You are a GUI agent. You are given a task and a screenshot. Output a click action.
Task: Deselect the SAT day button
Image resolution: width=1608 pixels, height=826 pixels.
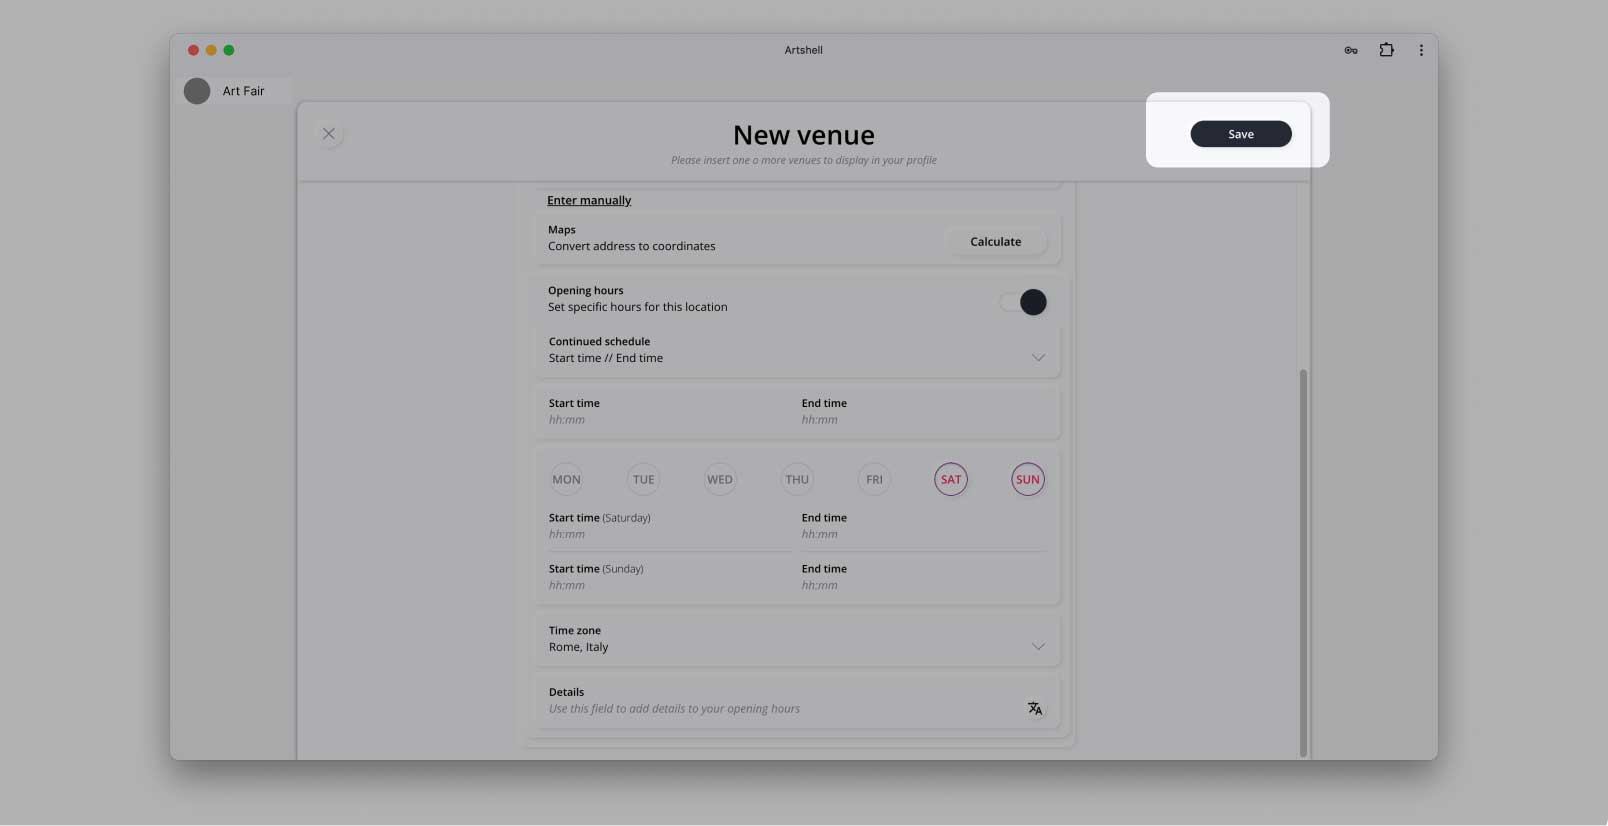951,480
